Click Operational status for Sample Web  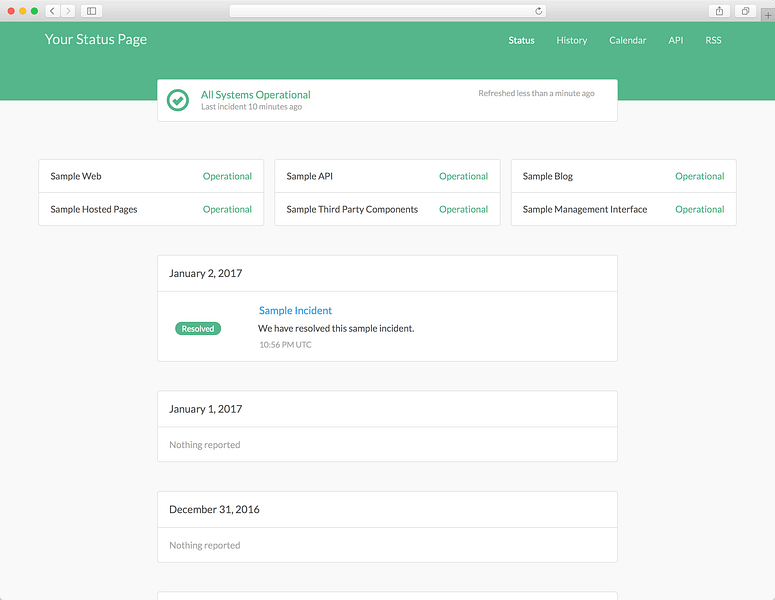(x=227, y=176)
